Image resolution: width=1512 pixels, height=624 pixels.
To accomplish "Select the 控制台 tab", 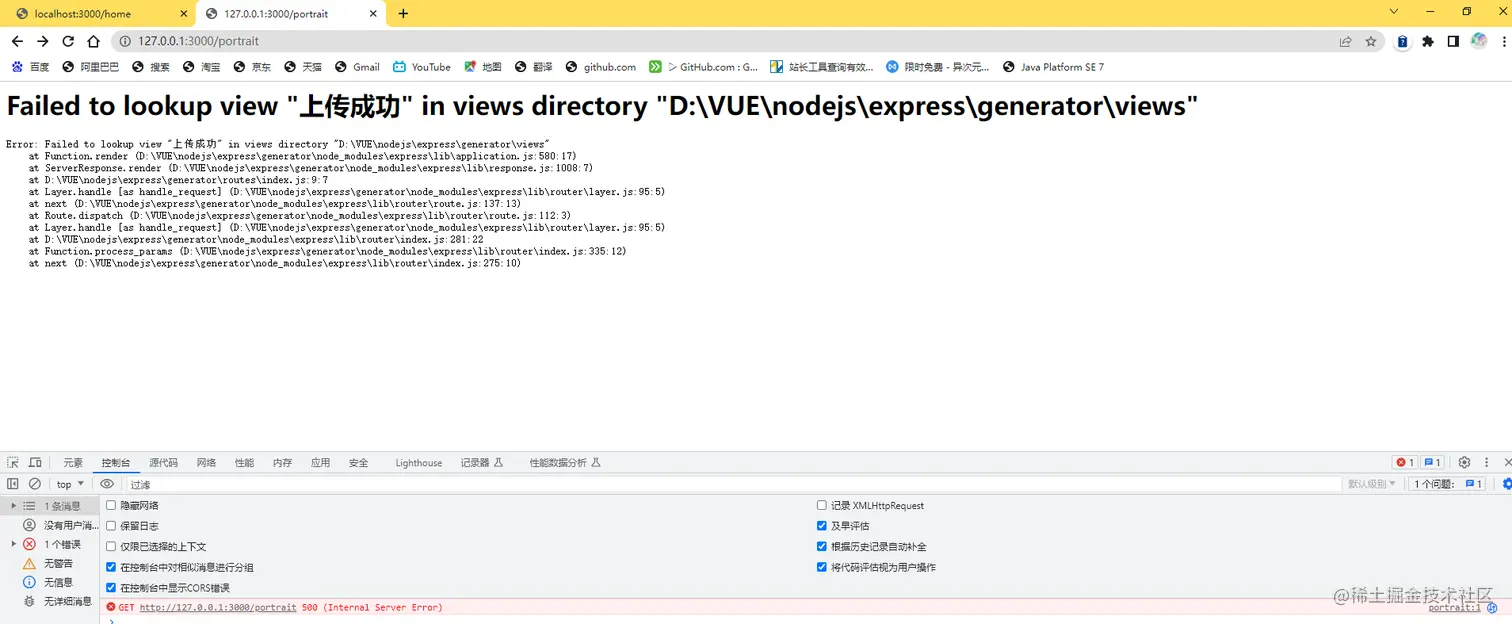I will [x=115, y=463].
